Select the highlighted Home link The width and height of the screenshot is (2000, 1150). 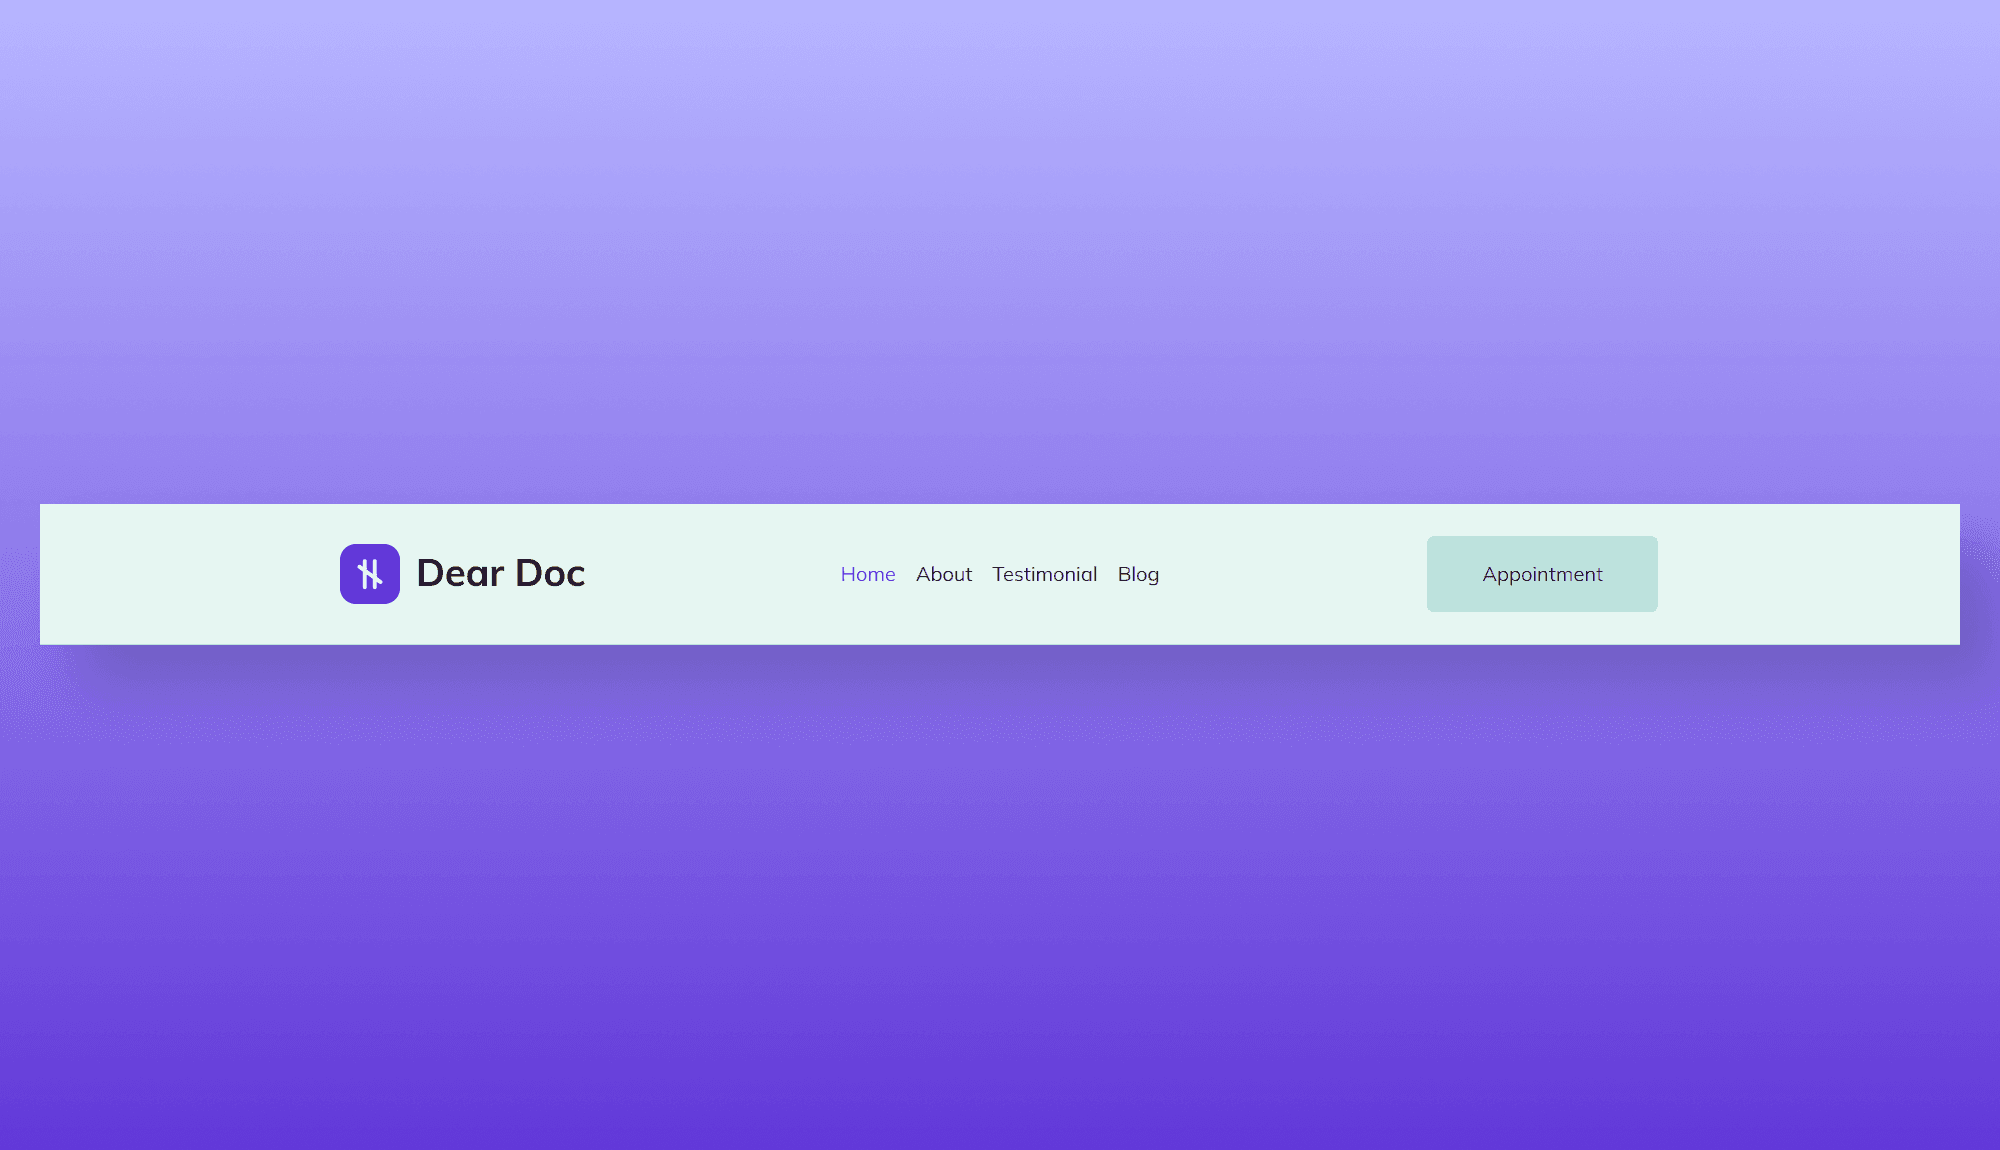point(867,574)
